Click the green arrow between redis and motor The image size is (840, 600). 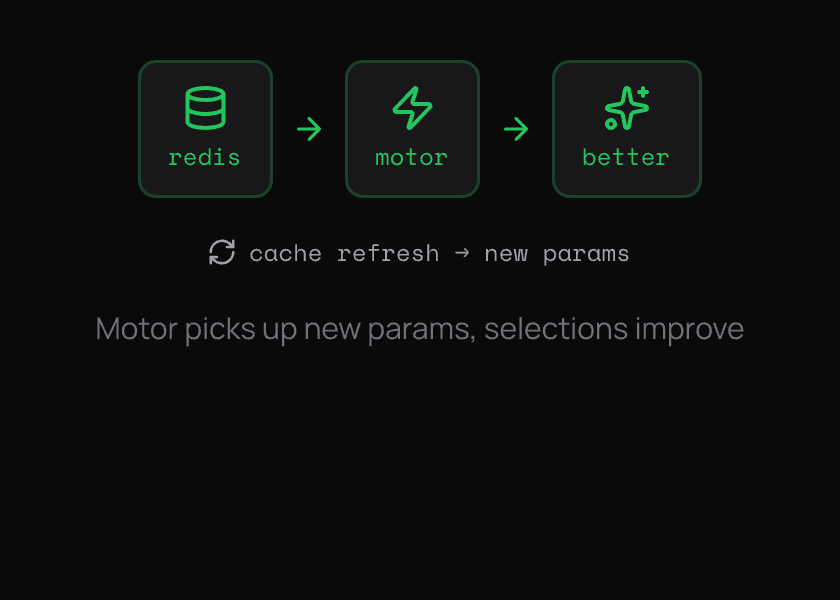(x=309, y=129)
